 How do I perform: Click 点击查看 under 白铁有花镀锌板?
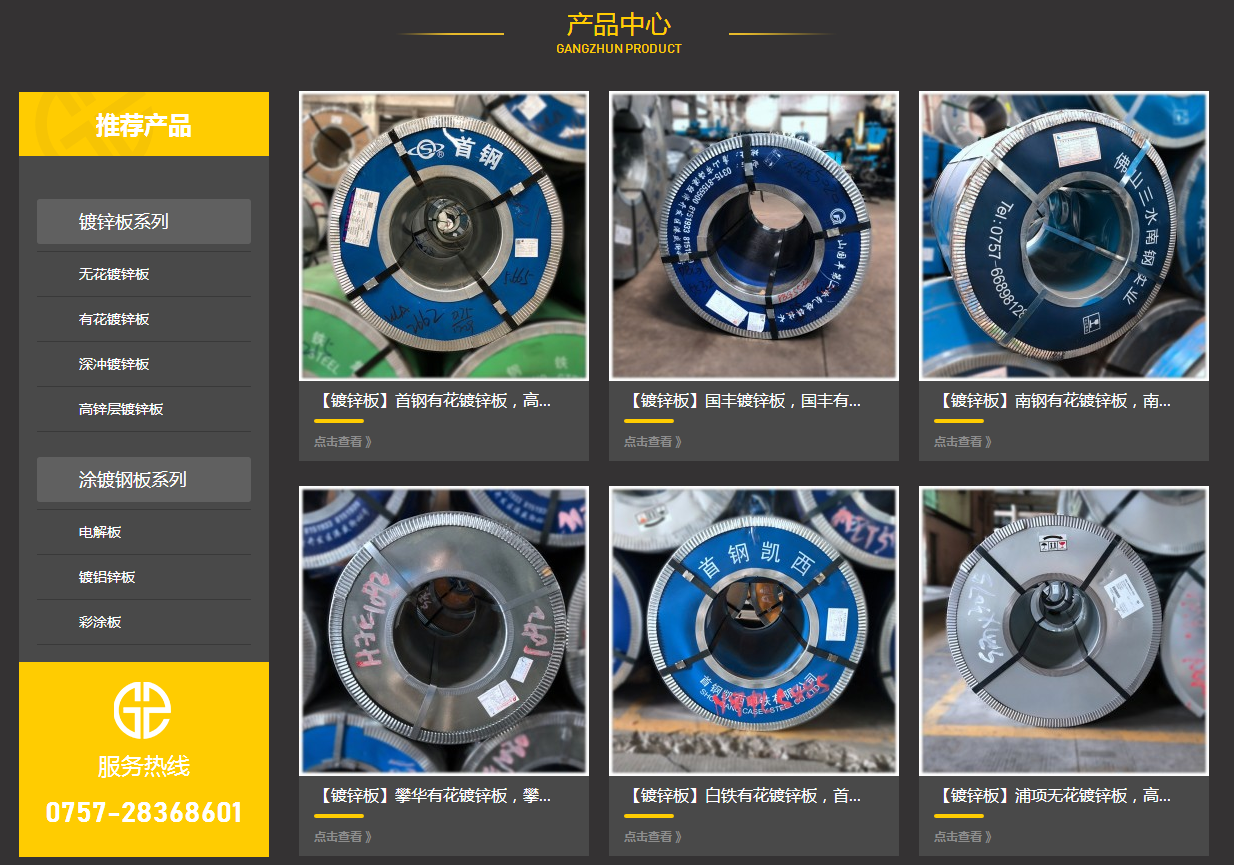[x=653, y=836]
